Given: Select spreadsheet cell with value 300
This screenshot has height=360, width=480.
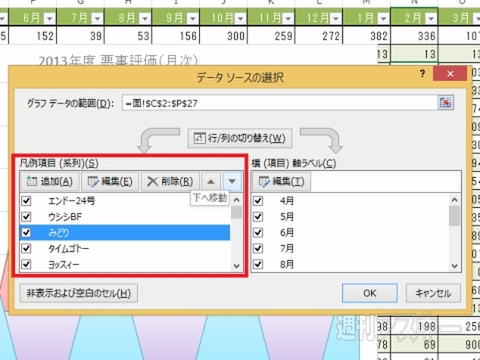Looking at the screenshot, I should click(223, 36).
